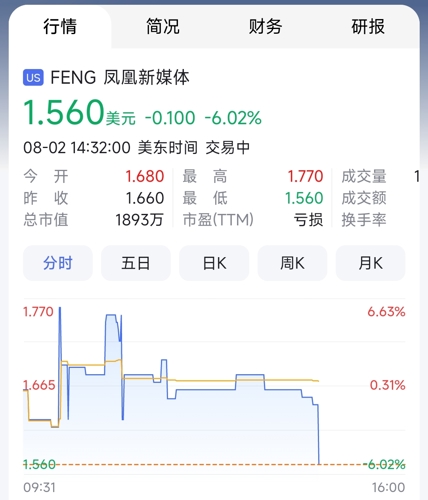The image size is (428, 500).
Task: Click the current price 1.560
Action: pos(64,112)
